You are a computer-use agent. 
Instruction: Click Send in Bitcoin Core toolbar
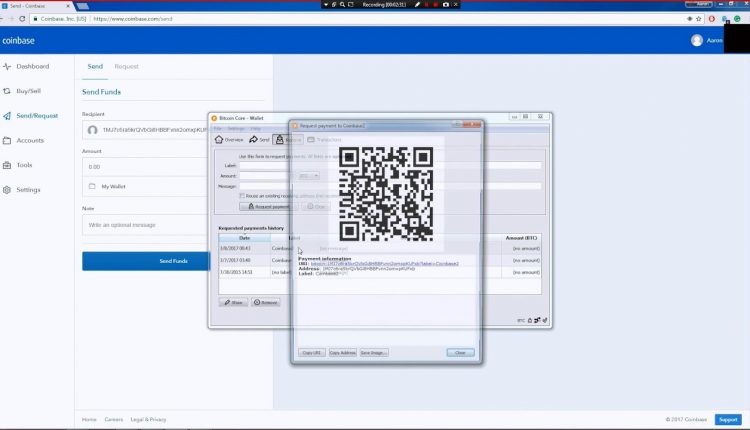click(259, 140)
